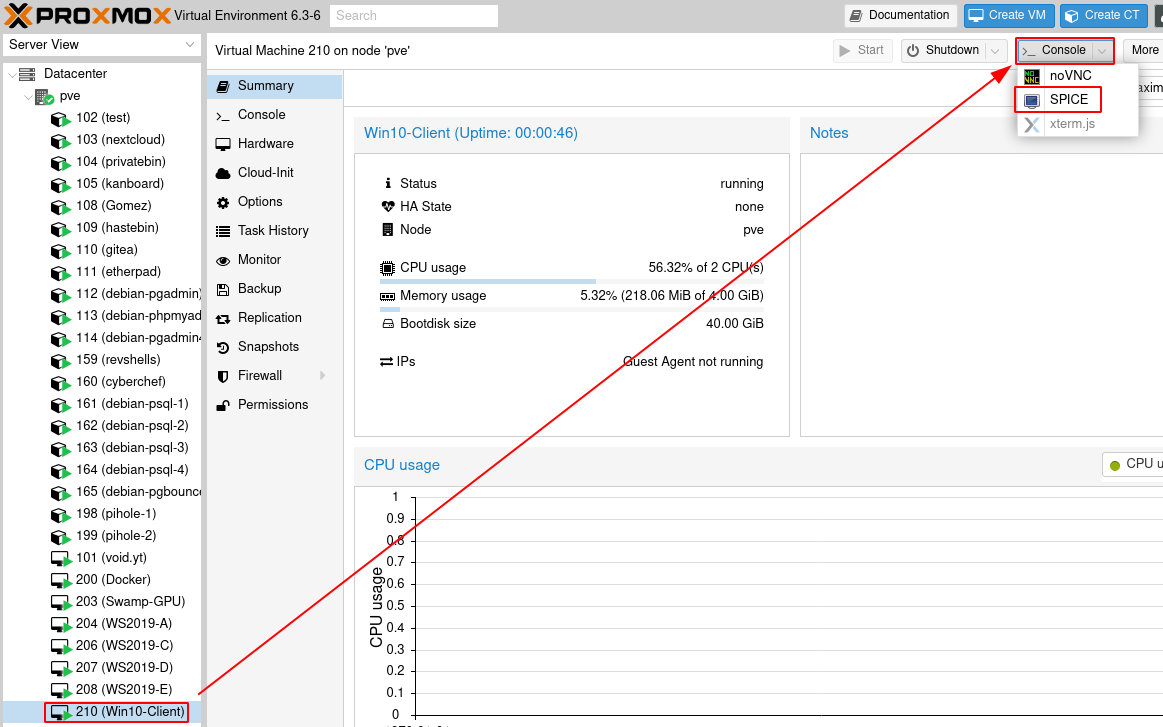This screenshot has width=1163, height=727.
Task: Select 161 (debian-psql-1) container
Action: pyautogui.click(x=102, y=404)
